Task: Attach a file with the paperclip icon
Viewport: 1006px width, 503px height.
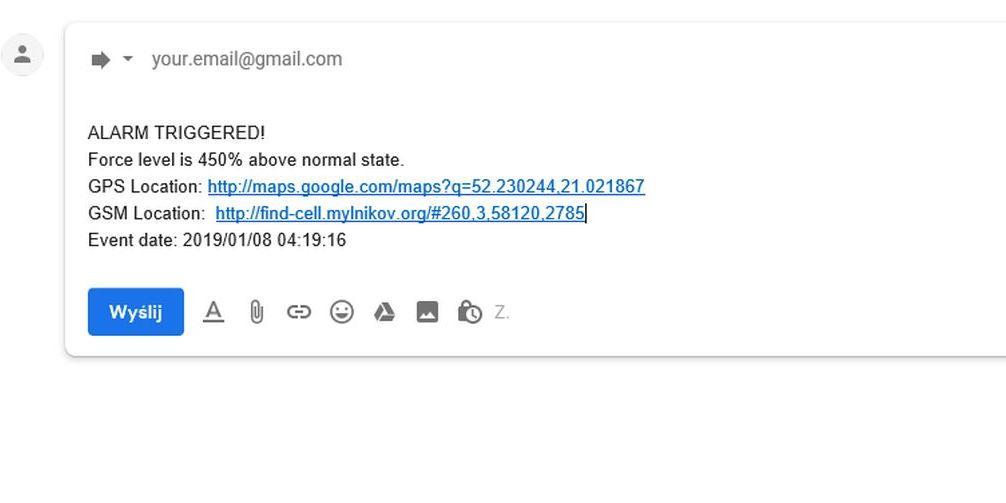Action: point(256,312)
